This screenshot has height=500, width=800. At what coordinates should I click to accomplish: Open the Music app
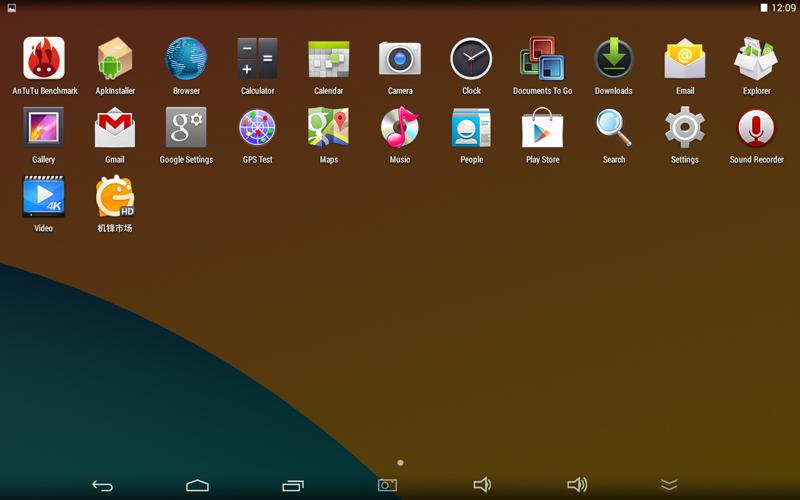coord(400,127)
